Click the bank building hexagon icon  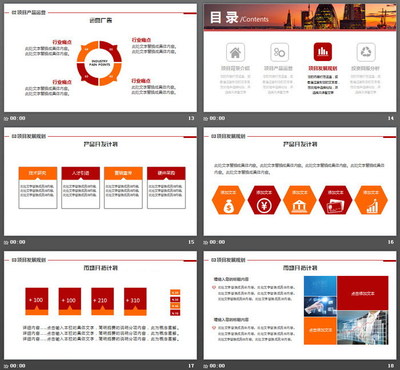coord(300,200)
